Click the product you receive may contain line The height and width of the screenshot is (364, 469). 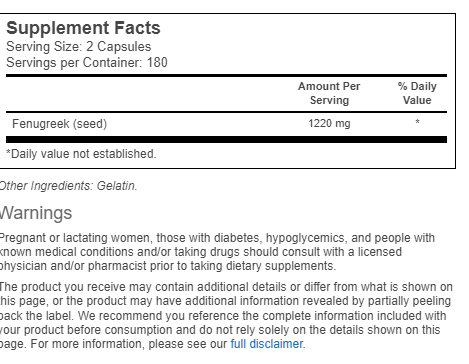point(226,287)
